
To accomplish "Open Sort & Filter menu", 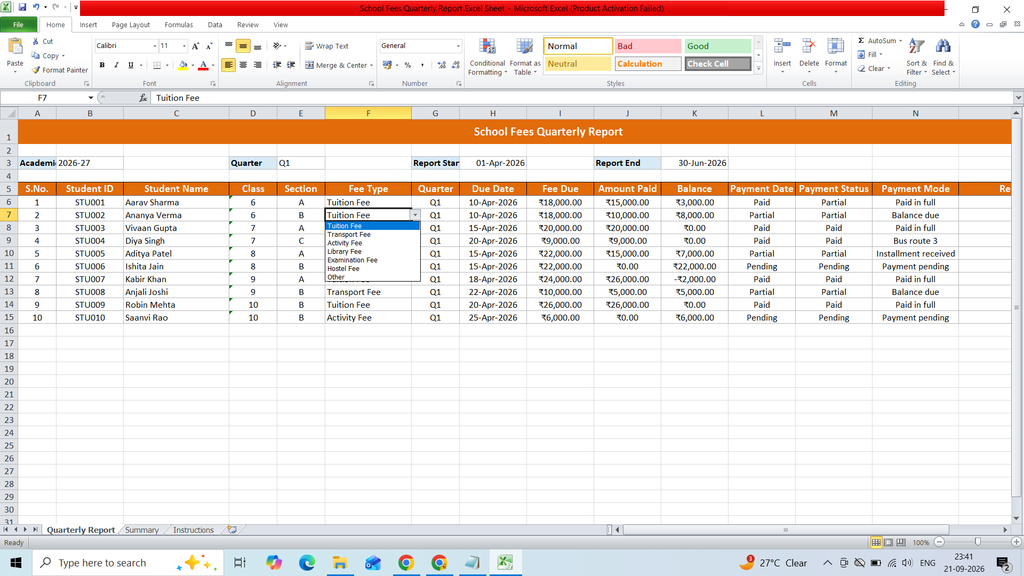I will (916, 57).
